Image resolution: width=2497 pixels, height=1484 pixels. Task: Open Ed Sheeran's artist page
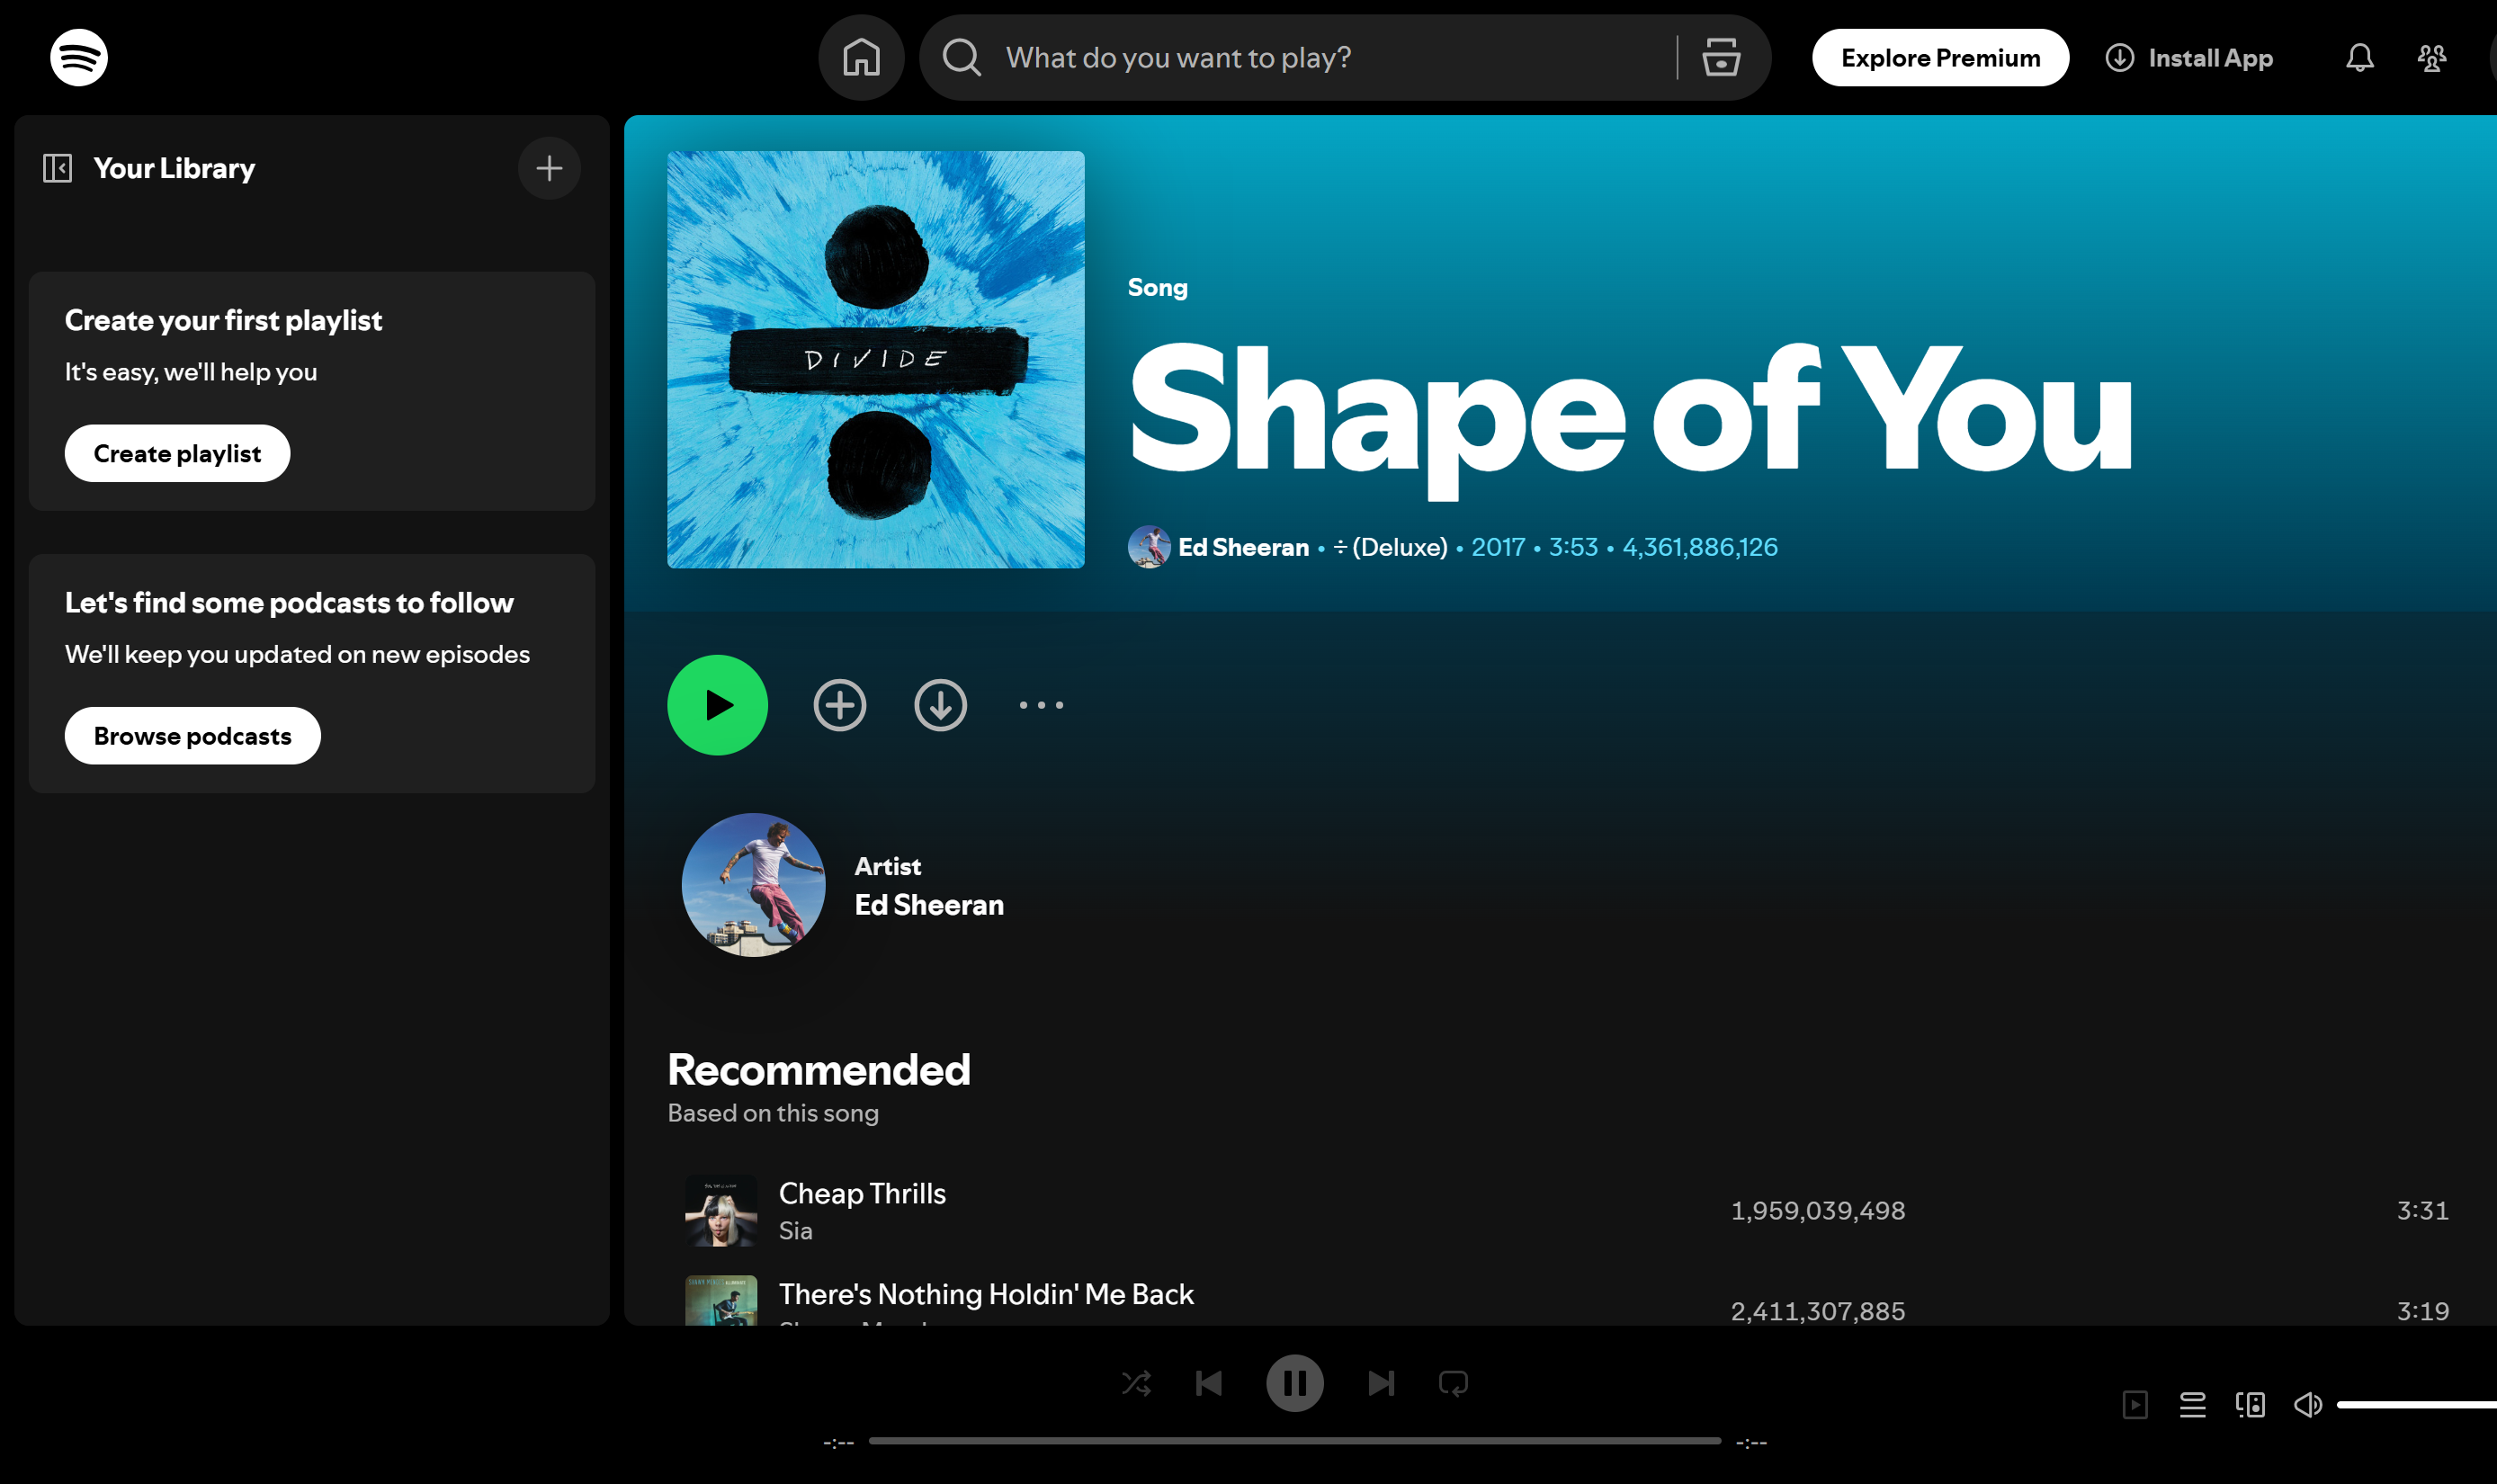(x=1243, y=547)
